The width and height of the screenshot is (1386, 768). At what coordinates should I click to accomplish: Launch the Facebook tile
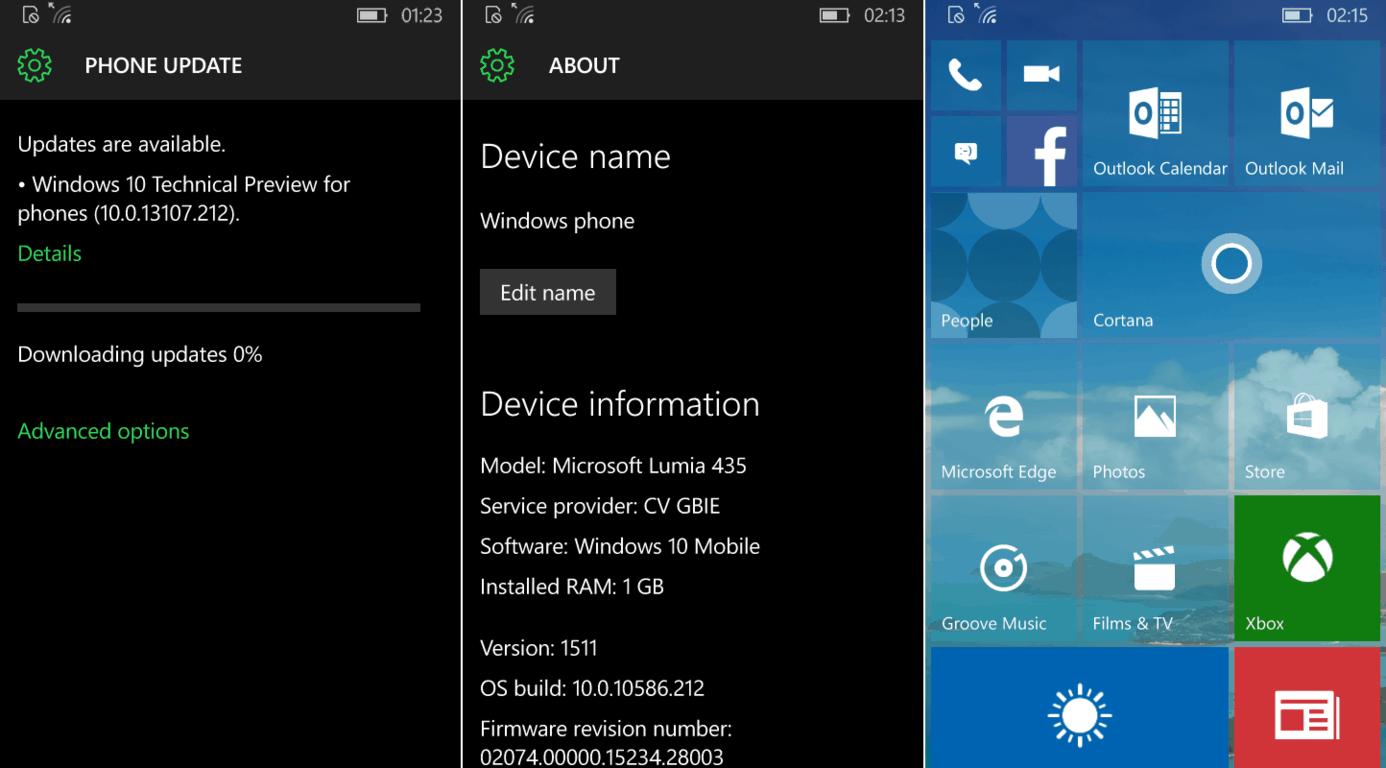point(1042,151)
